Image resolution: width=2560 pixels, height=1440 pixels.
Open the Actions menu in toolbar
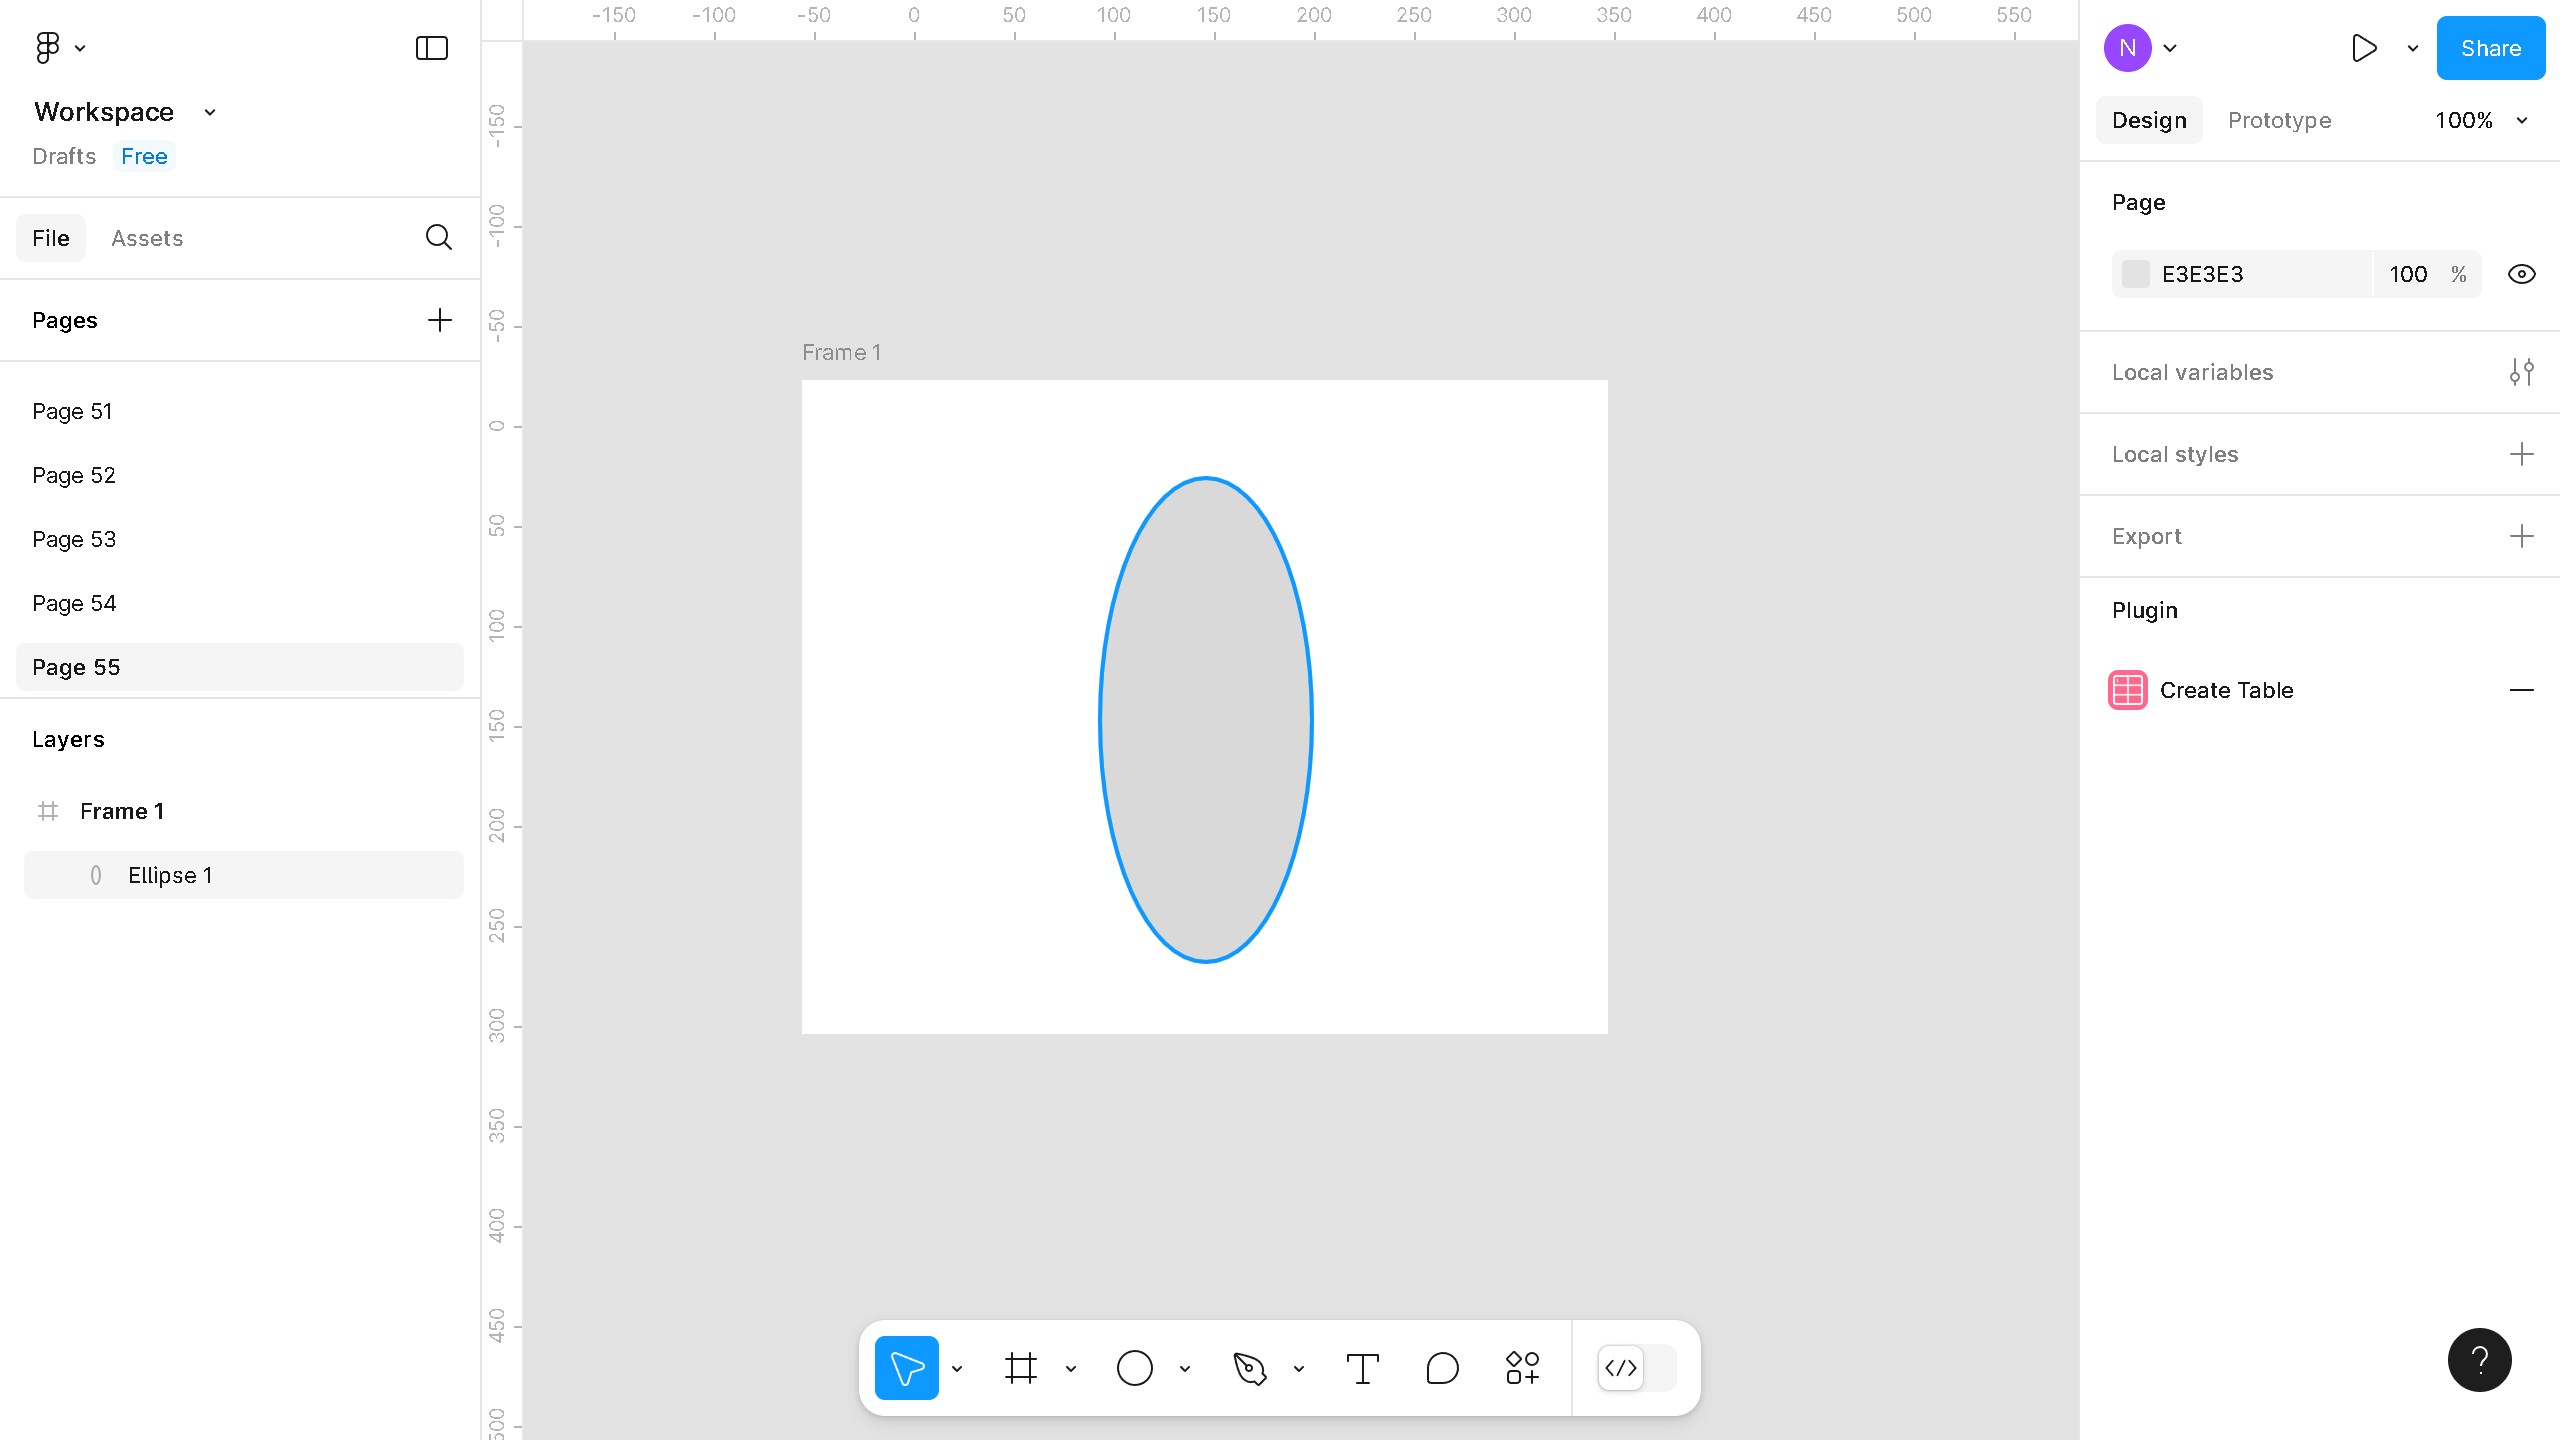[1520, 1367]
